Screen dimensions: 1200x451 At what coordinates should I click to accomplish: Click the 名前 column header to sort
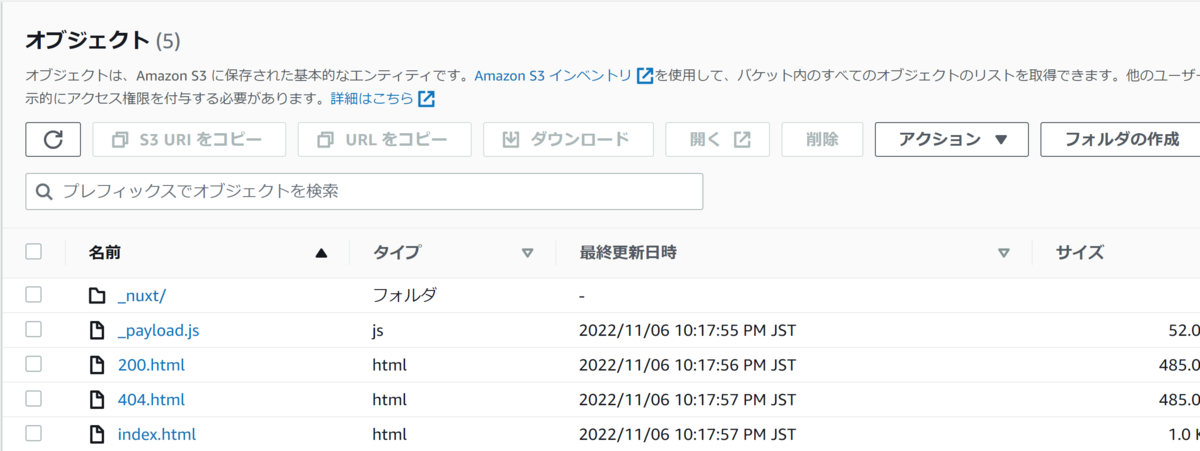pos(104,253)
